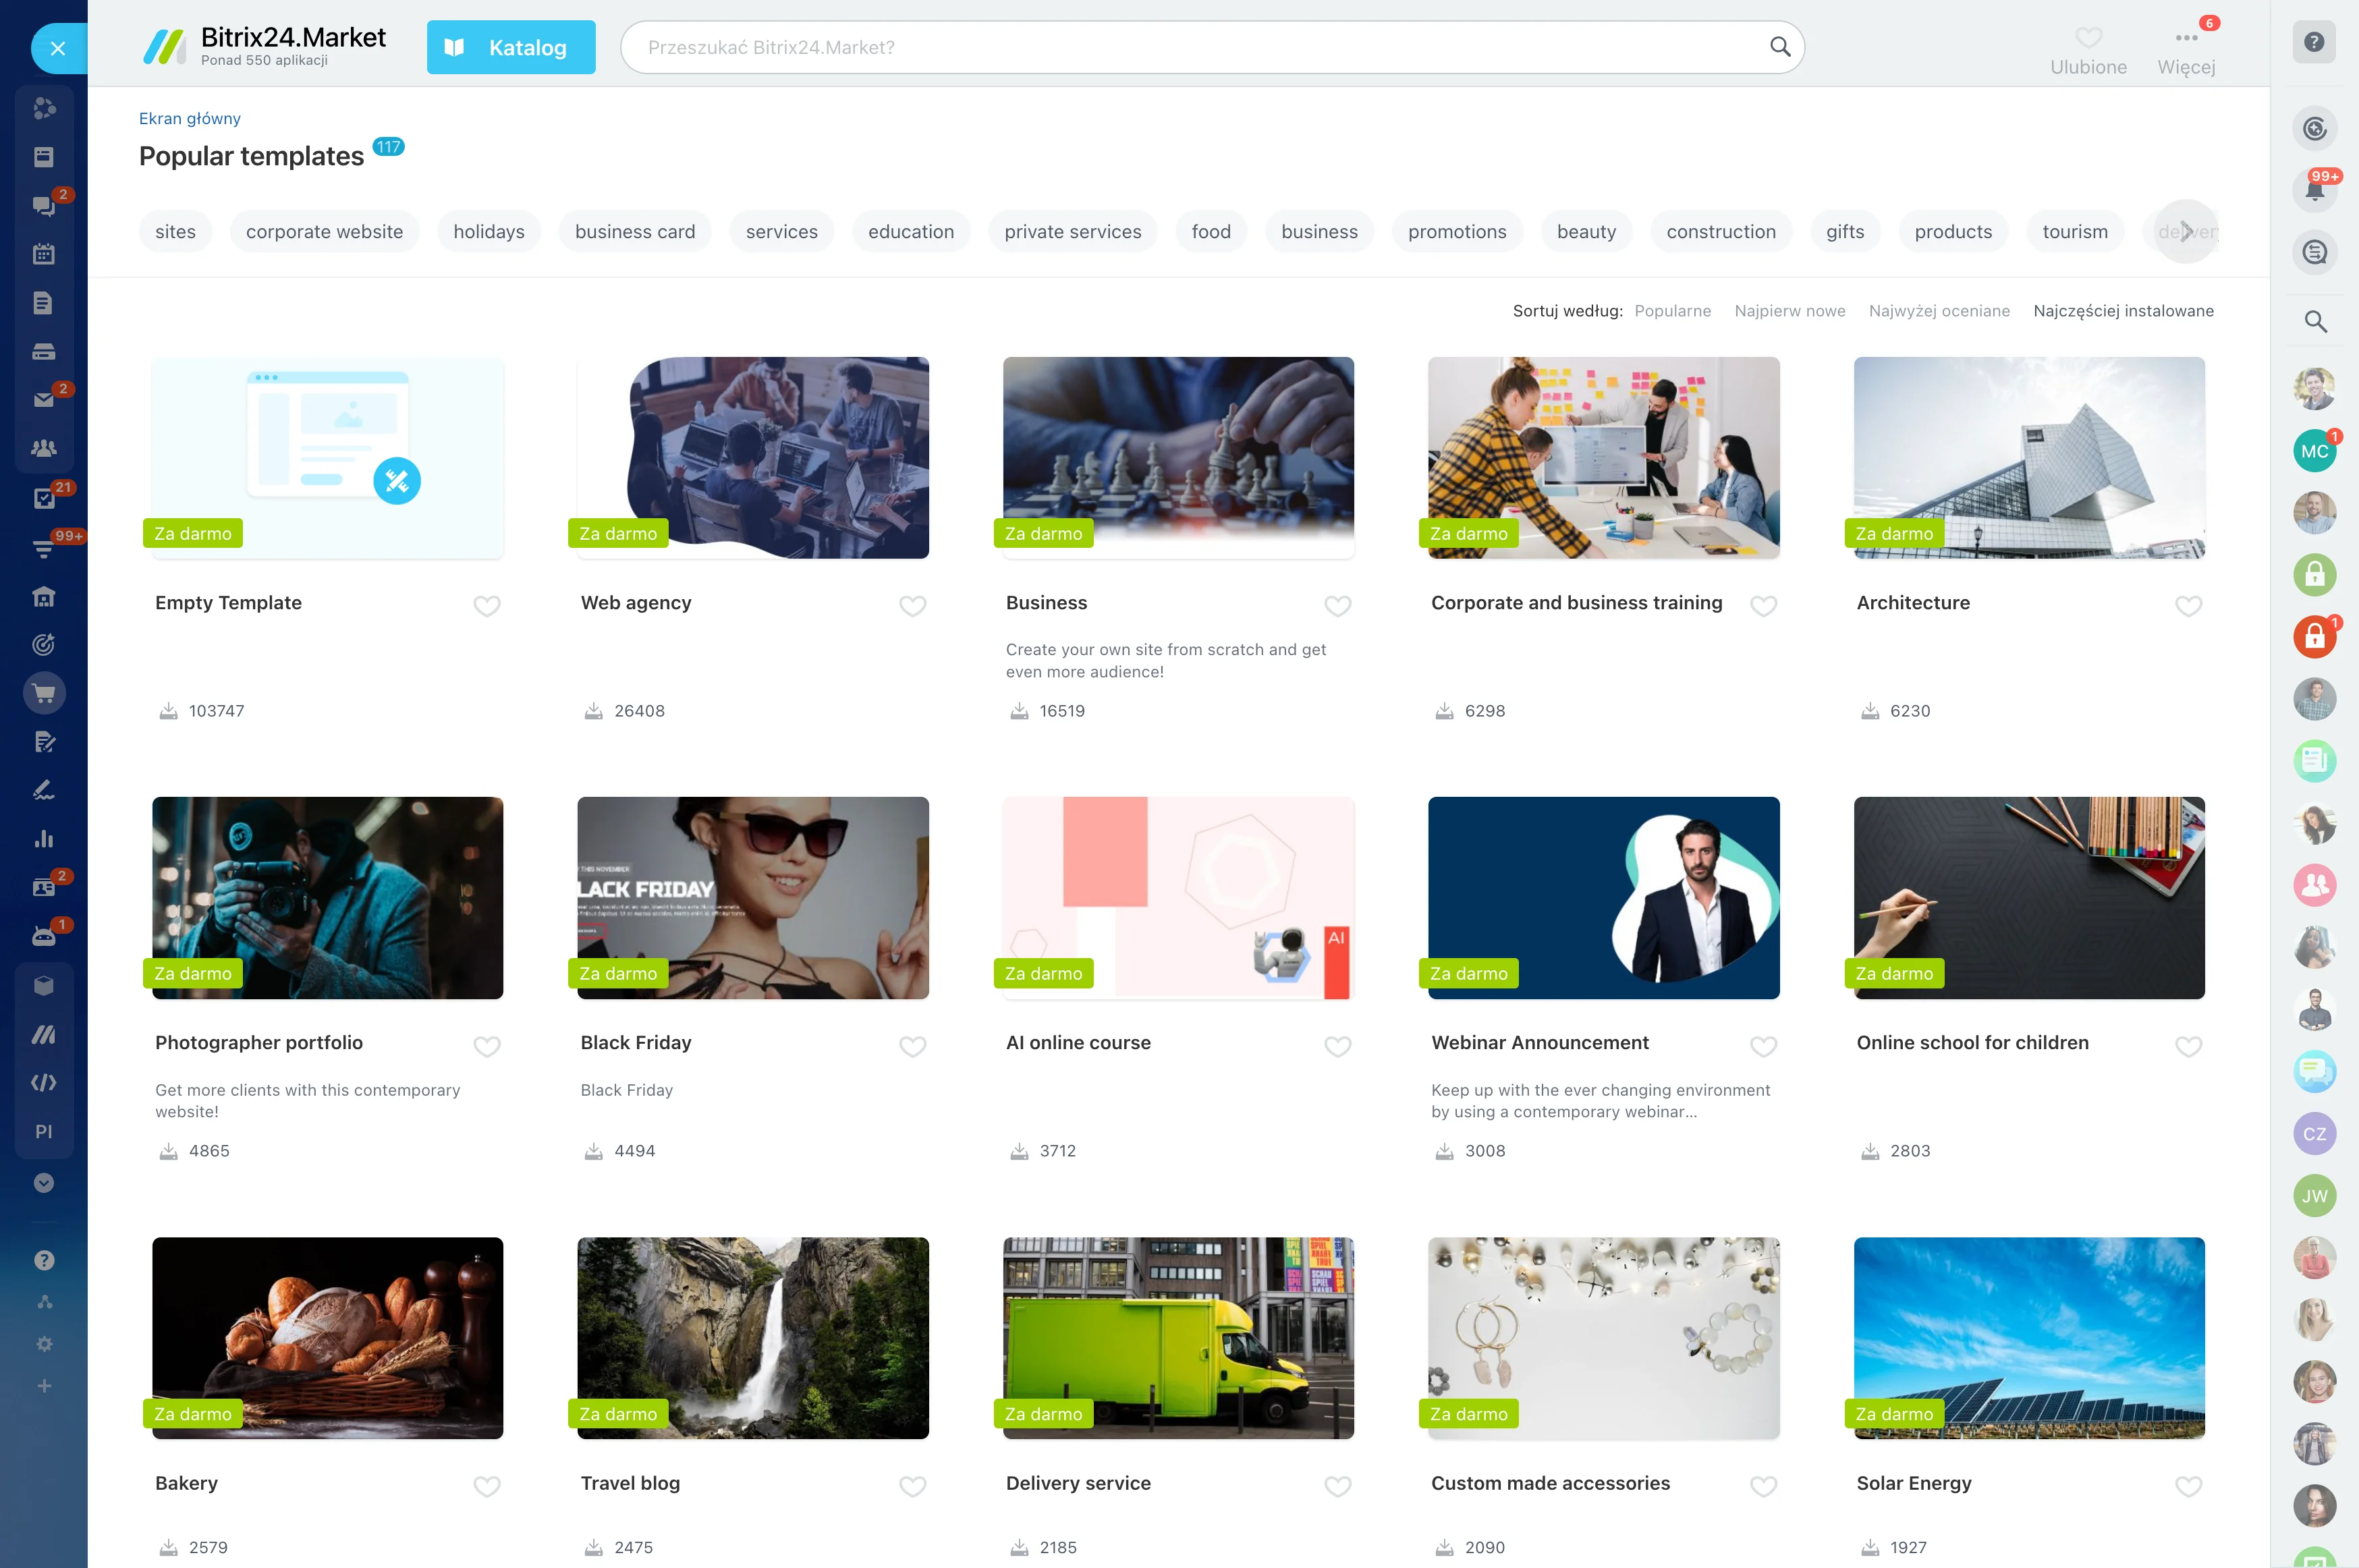
Task: Click the Katalog button
Action: click(x=510, y=48)
